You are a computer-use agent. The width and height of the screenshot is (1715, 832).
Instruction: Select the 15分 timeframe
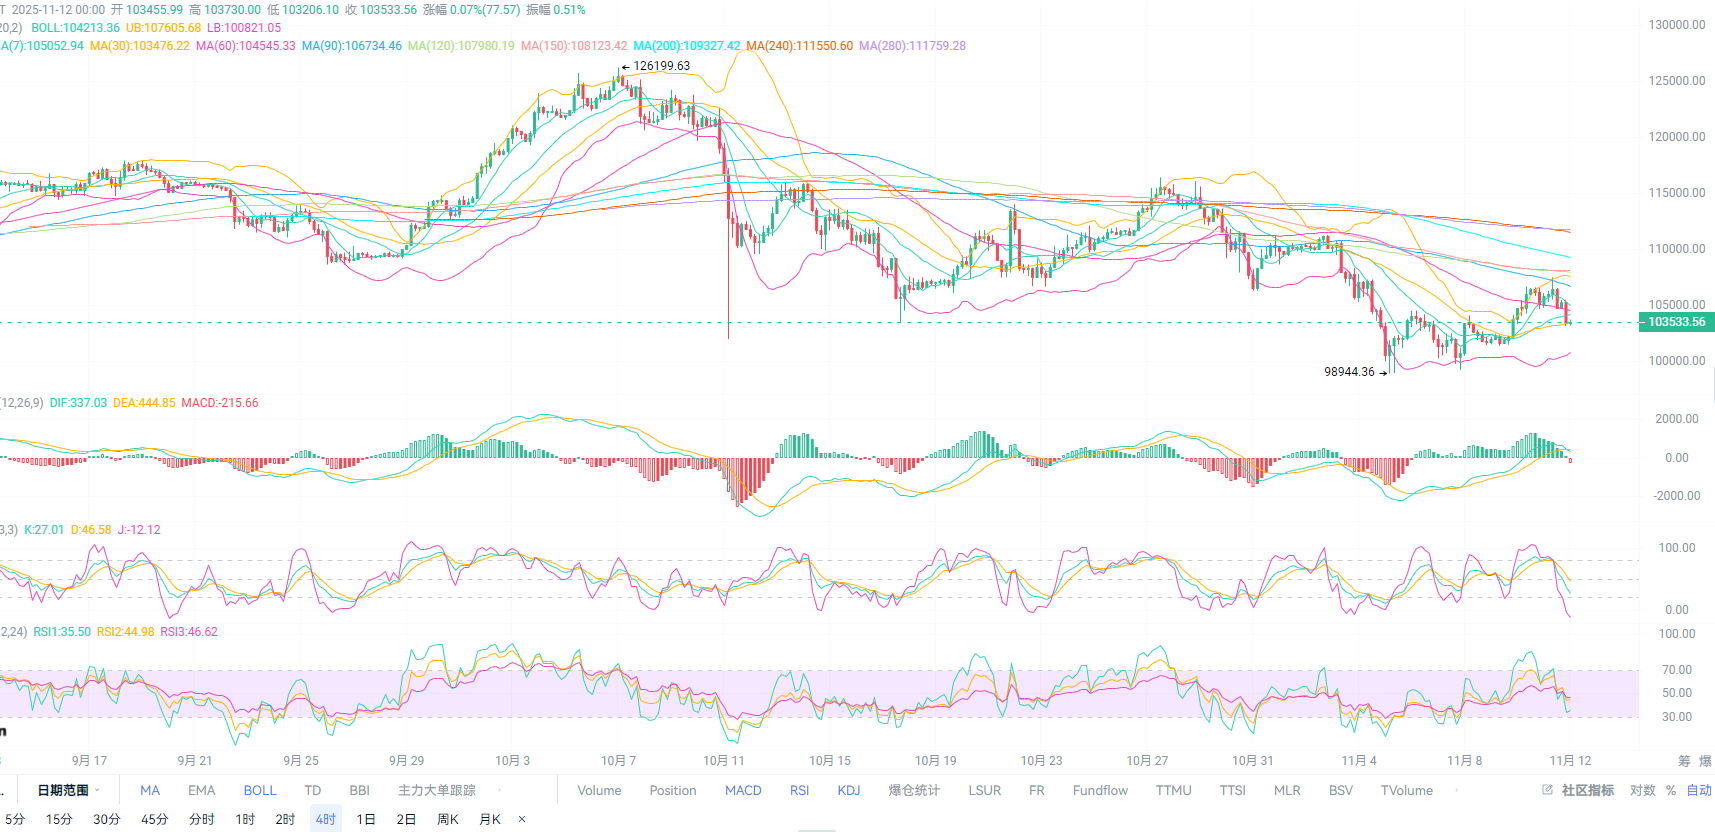59,819
